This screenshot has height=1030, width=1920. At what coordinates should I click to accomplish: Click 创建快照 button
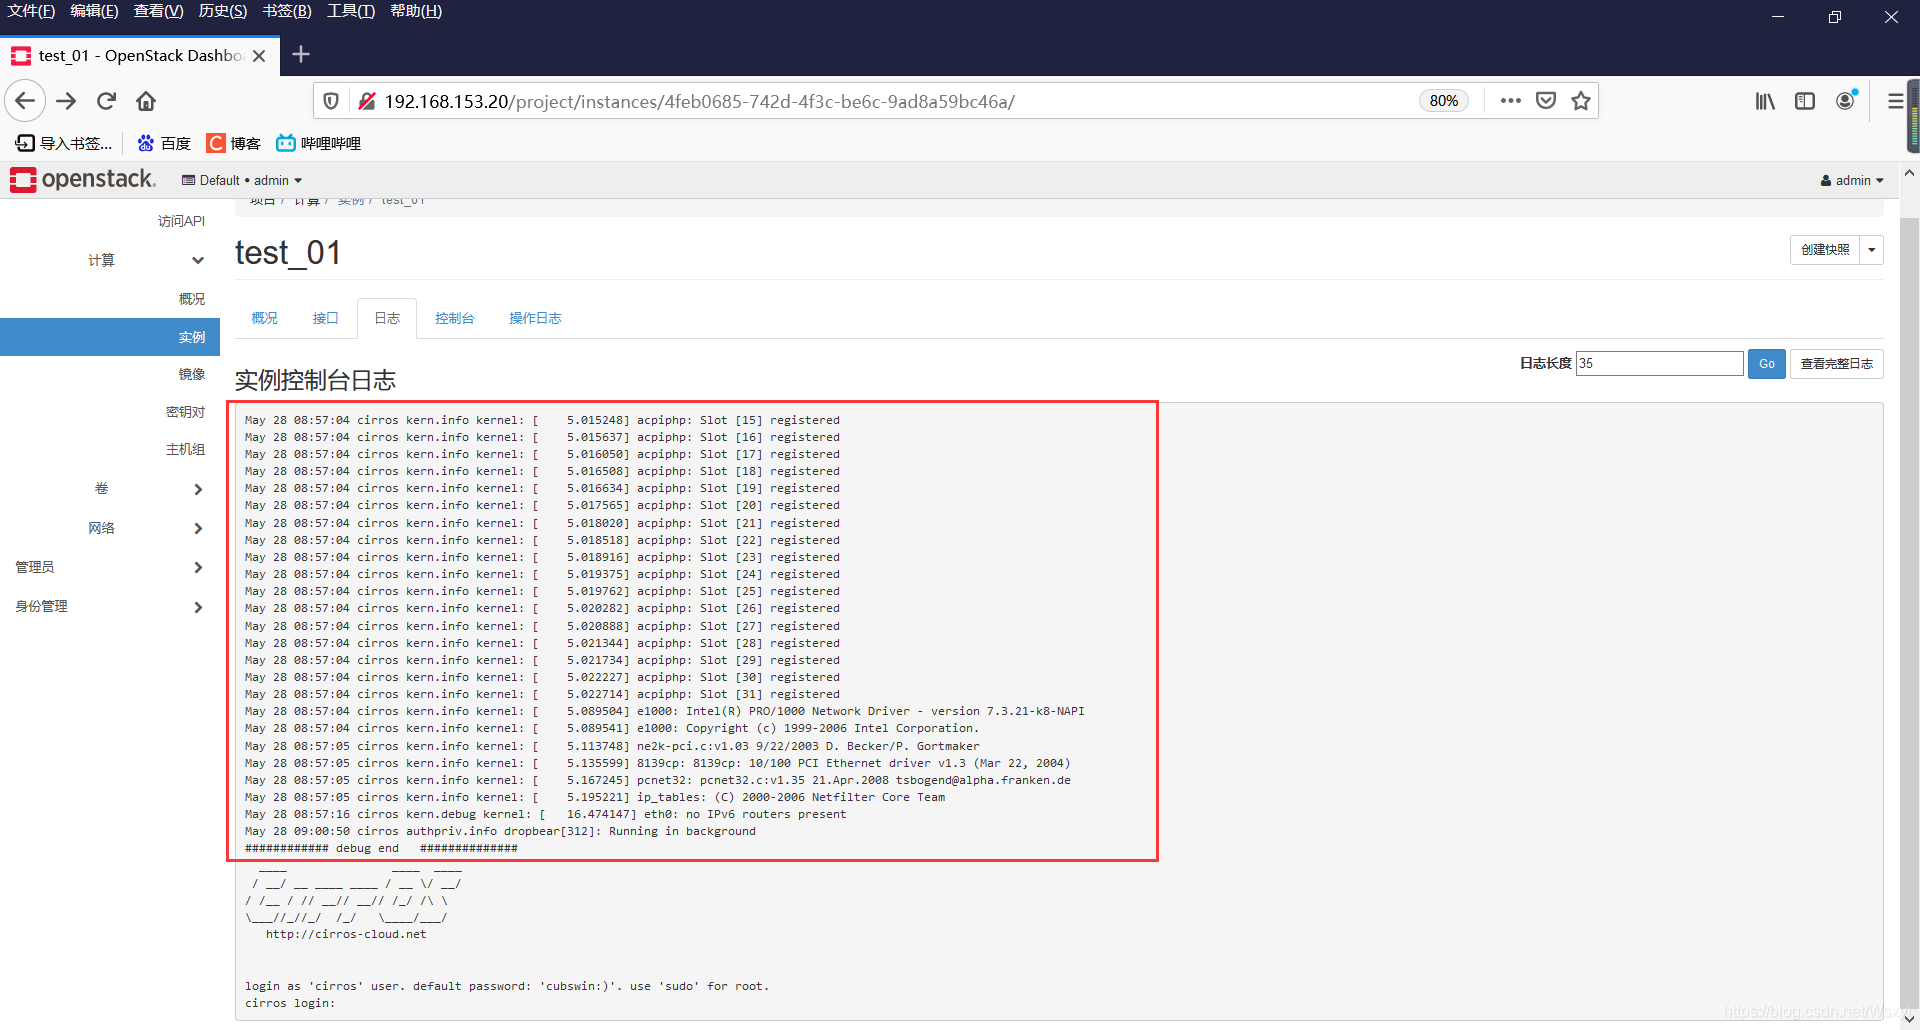[x=1825, y=250]
